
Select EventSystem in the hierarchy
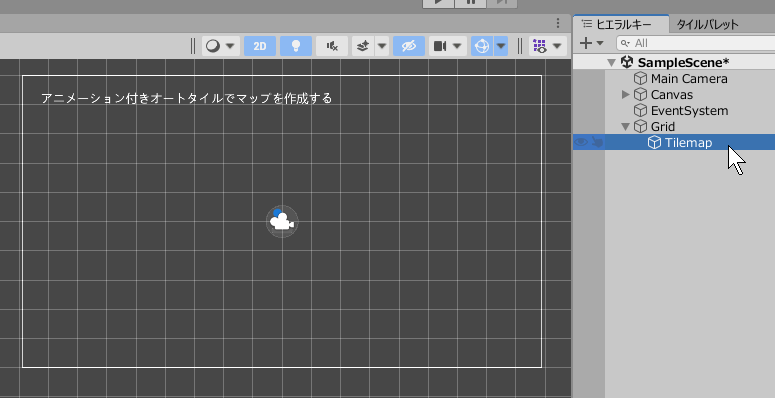[689, 110]
